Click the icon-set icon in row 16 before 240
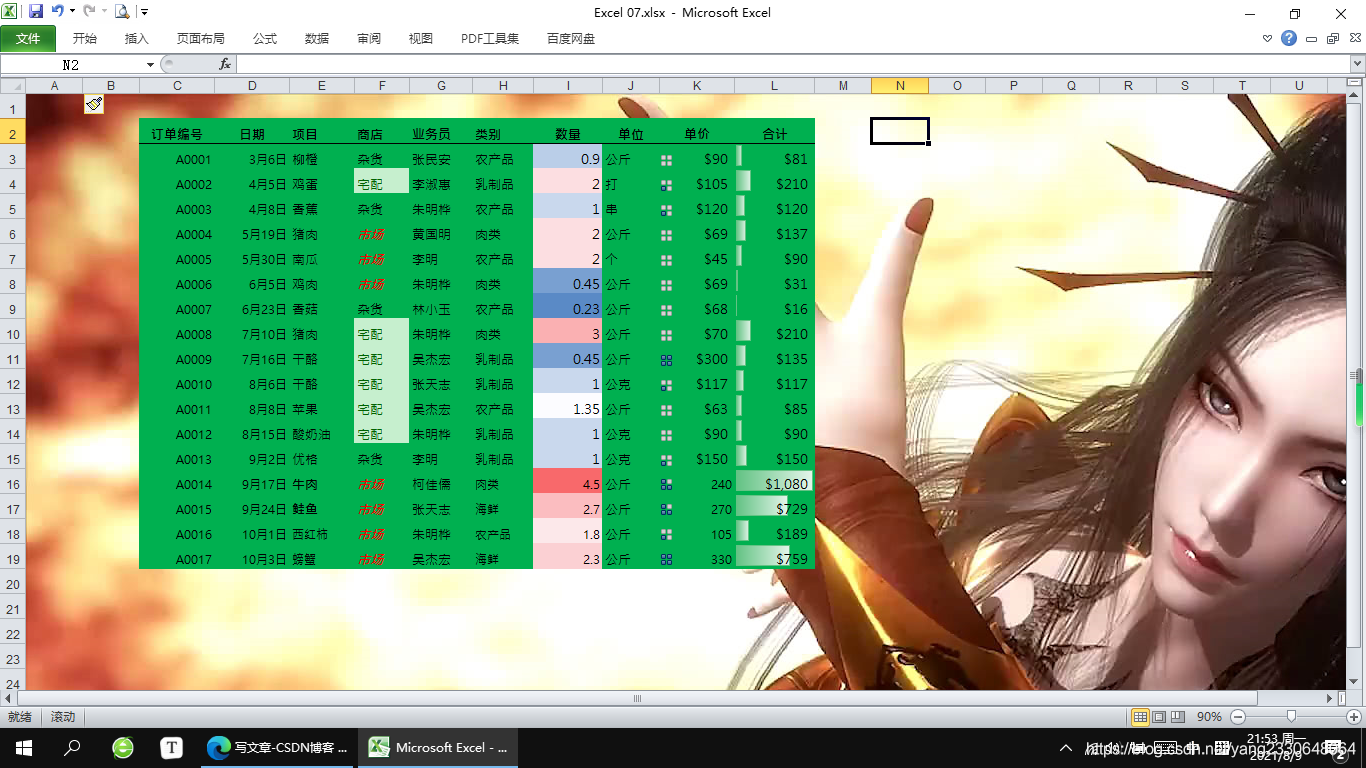This screenshot has width=1366, height=768. pos(666,485)
